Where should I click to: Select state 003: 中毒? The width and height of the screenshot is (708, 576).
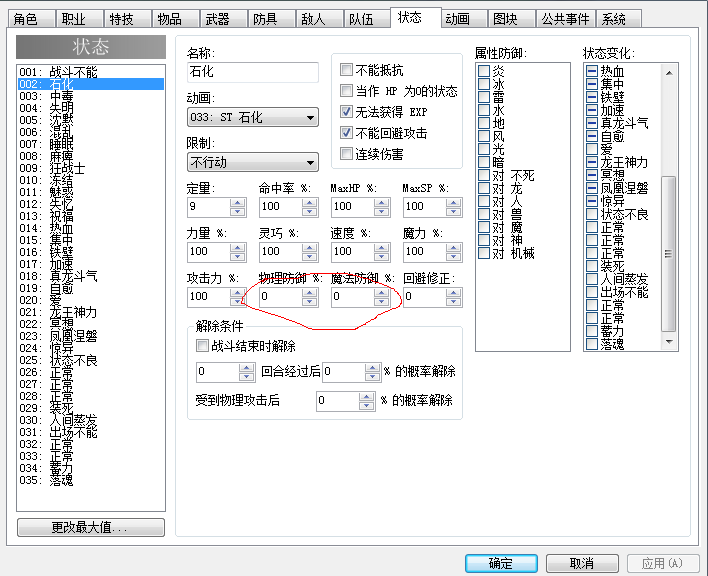(x=91, y=96)
